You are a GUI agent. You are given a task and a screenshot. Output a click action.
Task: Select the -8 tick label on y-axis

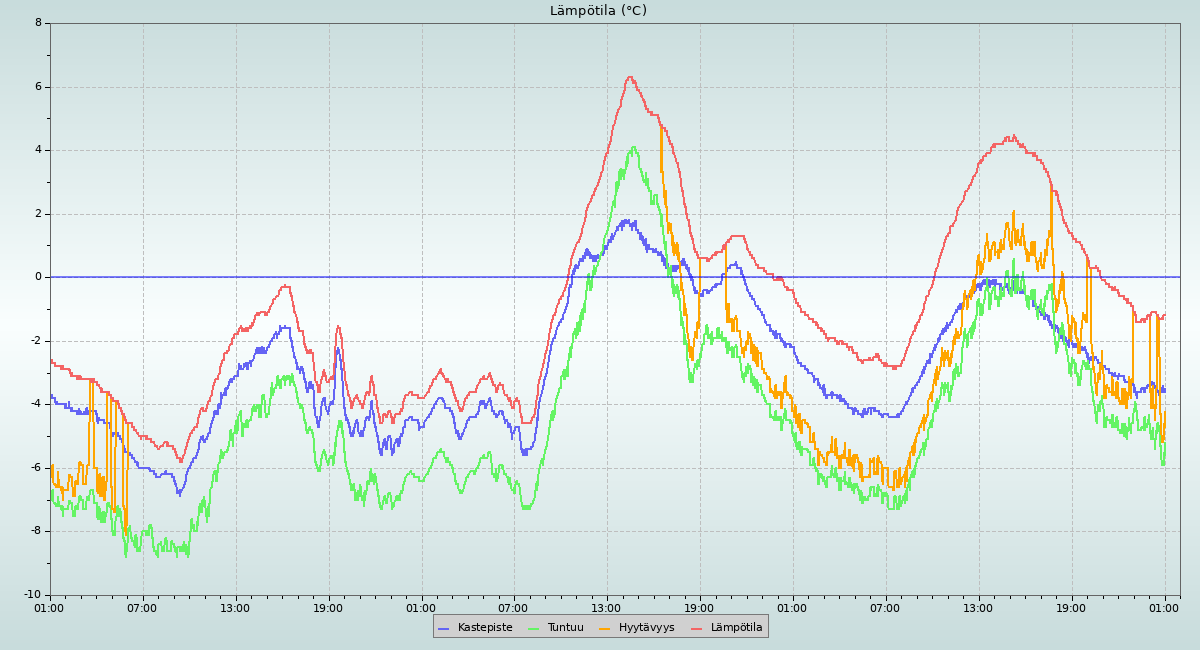(35, 531)
